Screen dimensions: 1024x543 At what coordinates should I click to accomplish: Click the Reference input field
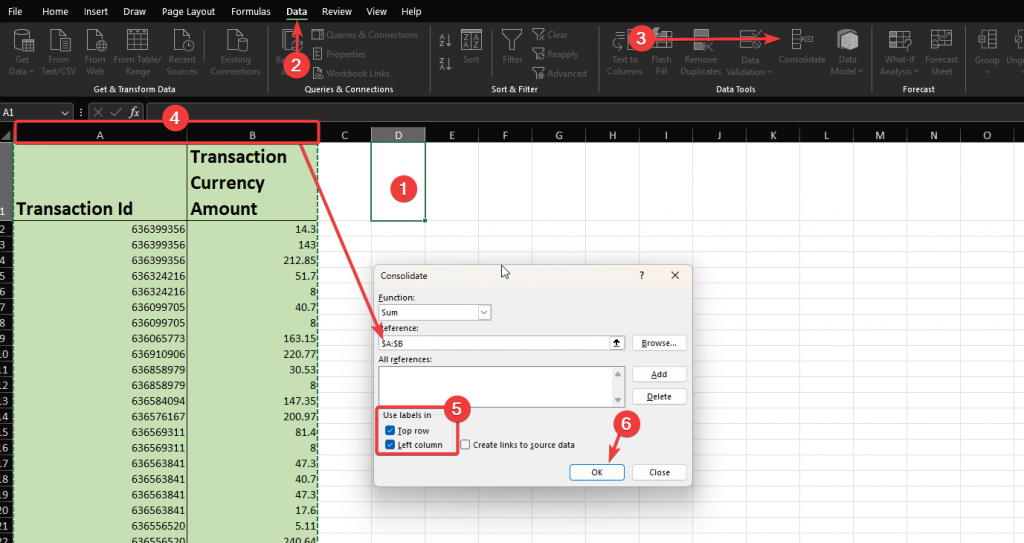tap(493, 343)
